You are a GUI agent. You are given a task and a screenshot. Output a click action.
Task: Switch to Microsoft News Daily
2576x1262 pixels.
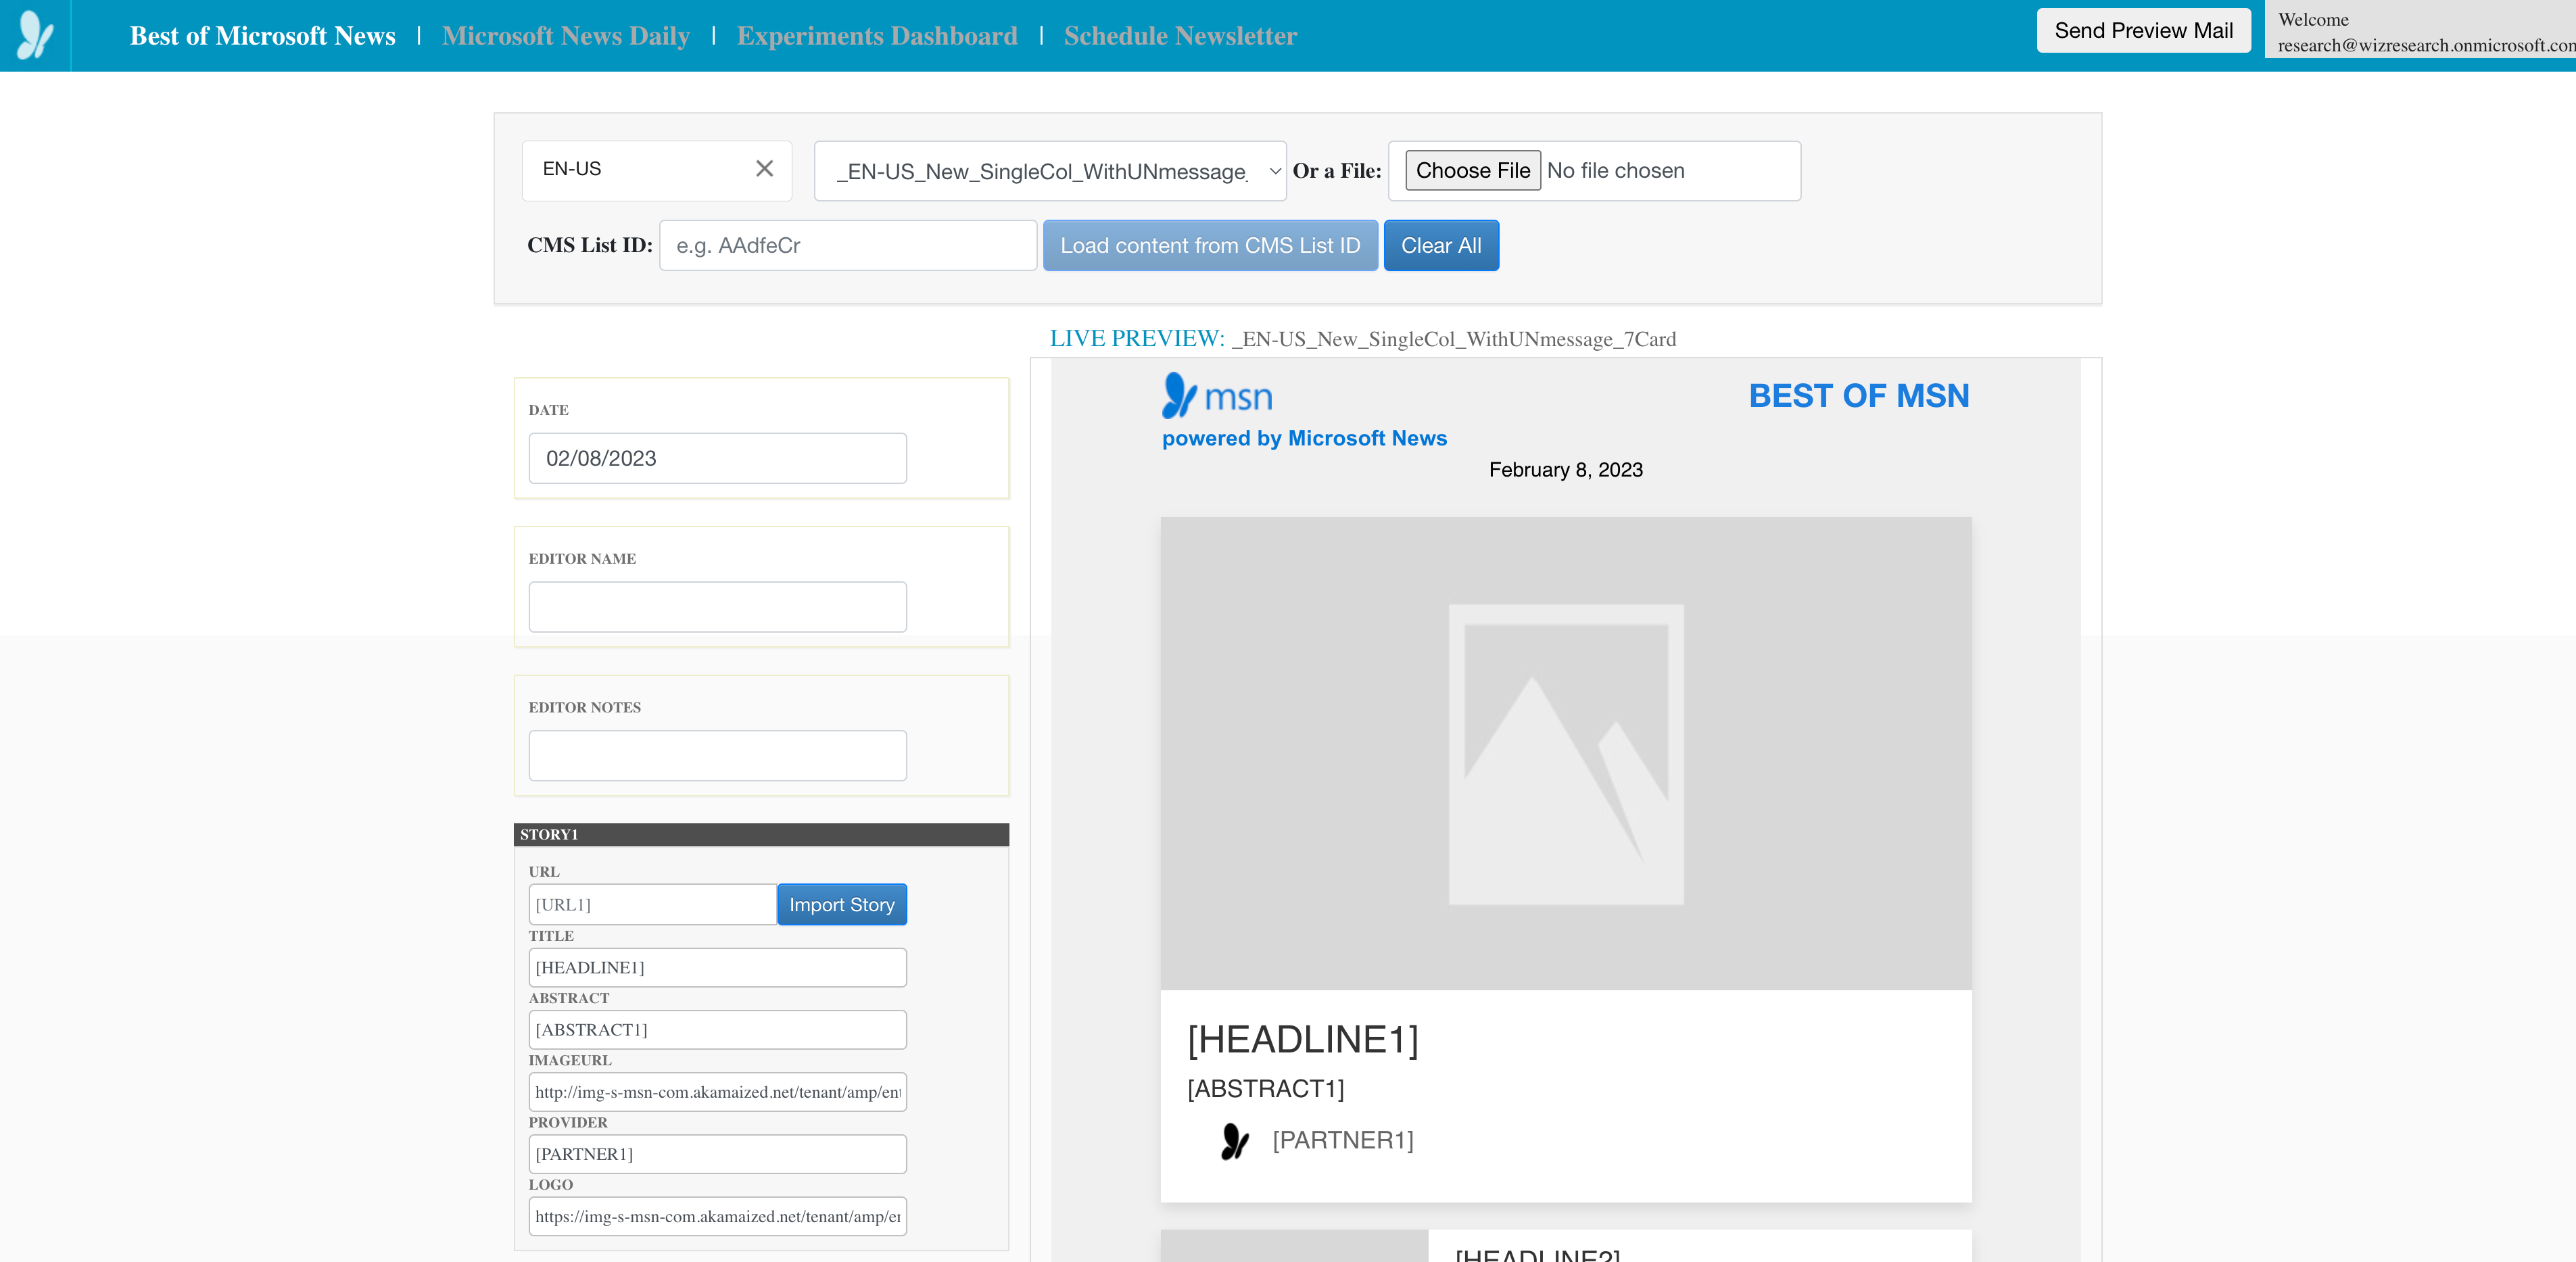coord(566,36)
